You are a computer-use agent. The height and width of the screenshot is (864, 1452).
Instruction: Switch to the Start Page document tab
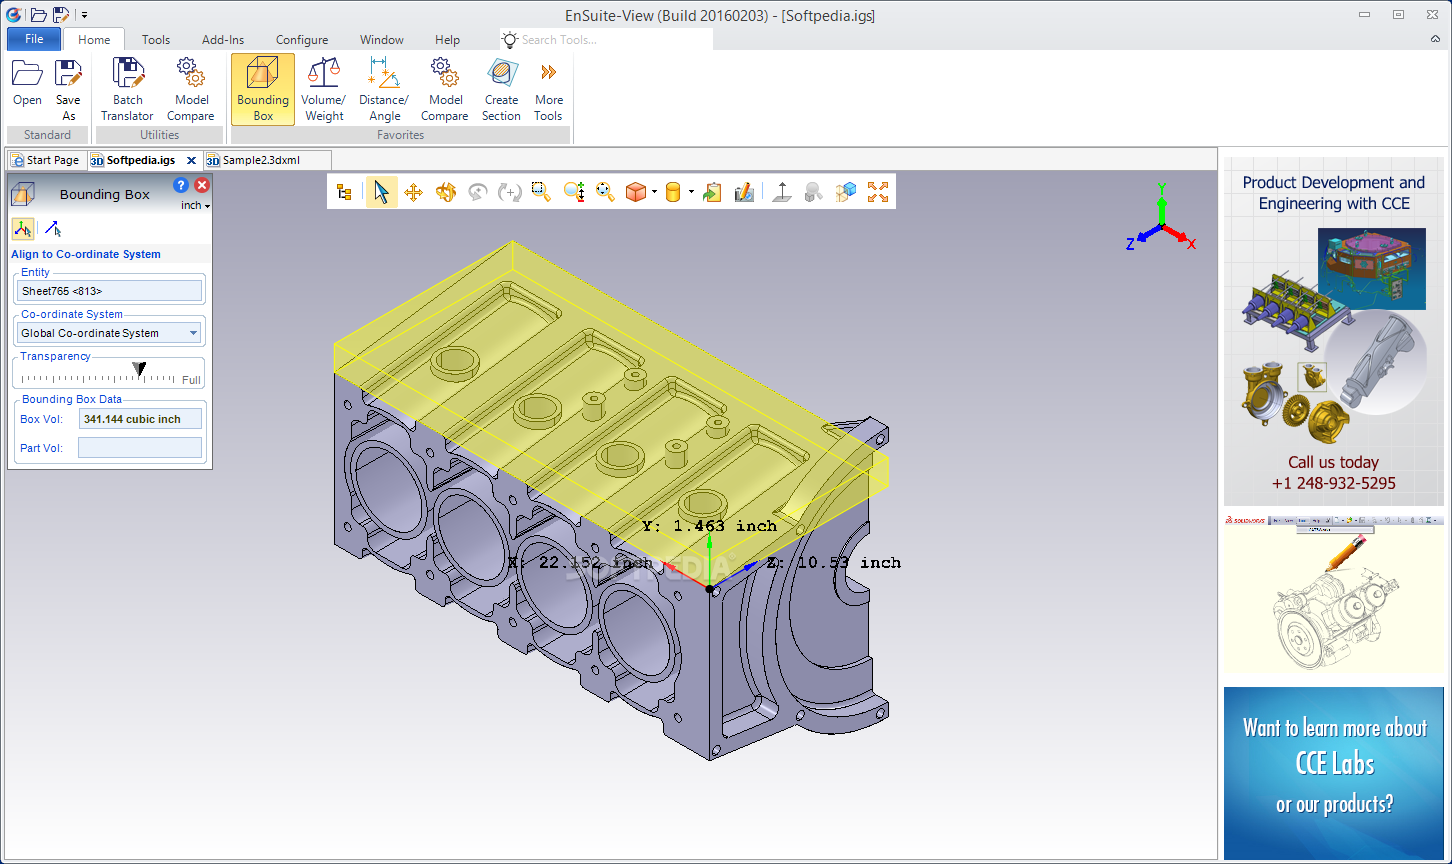[x=44, y=160]
